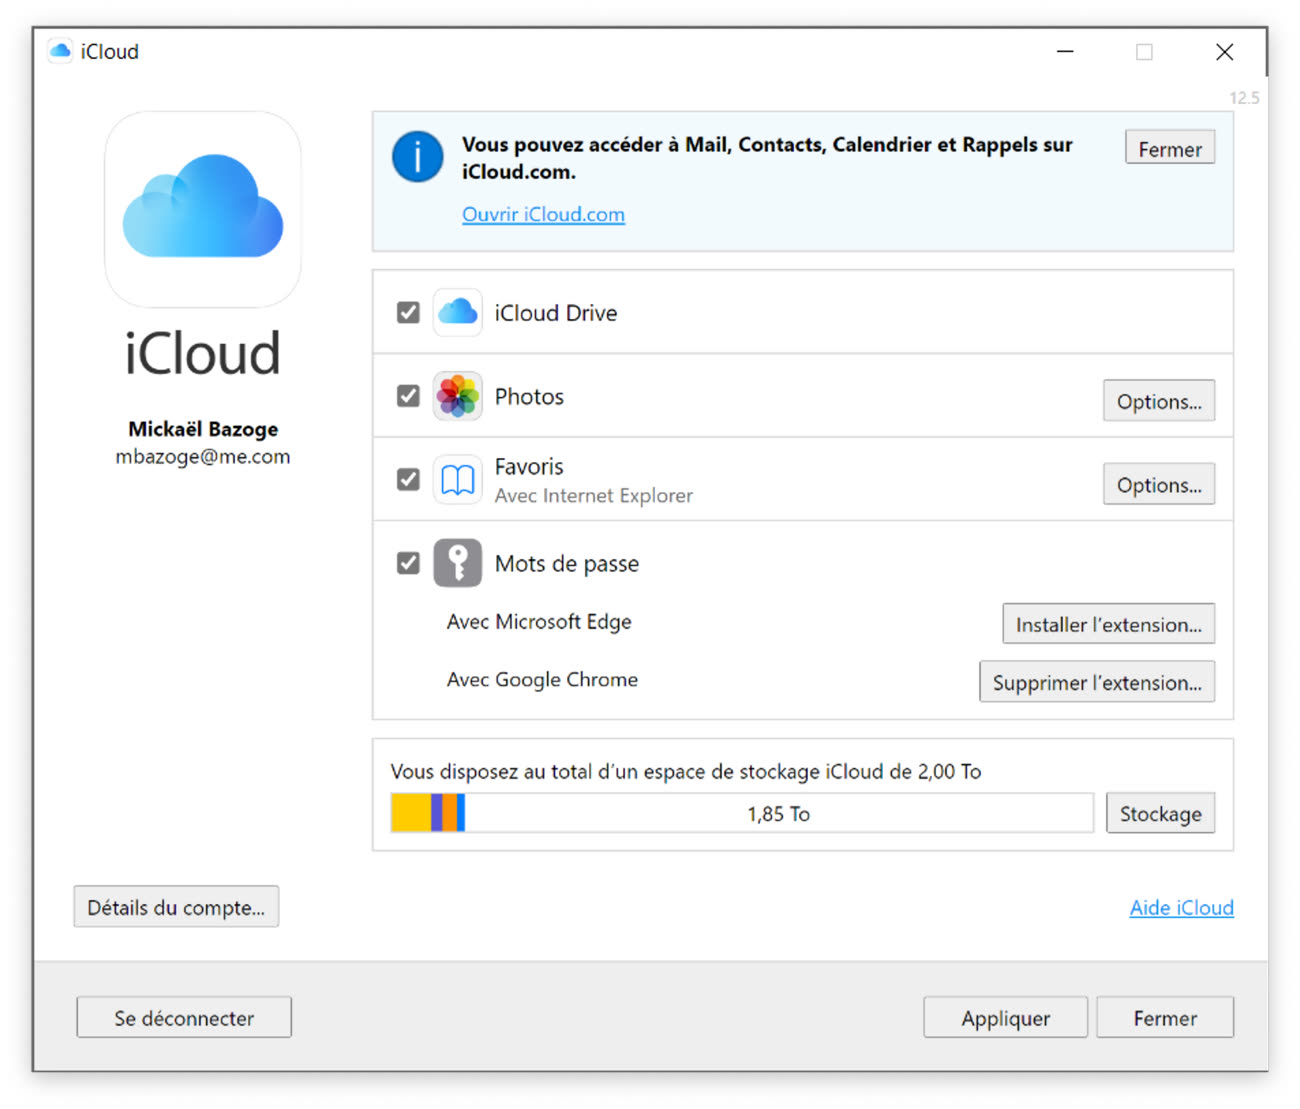
Task: Disable the Favoris checkbox
Action: tap(408, 480)
